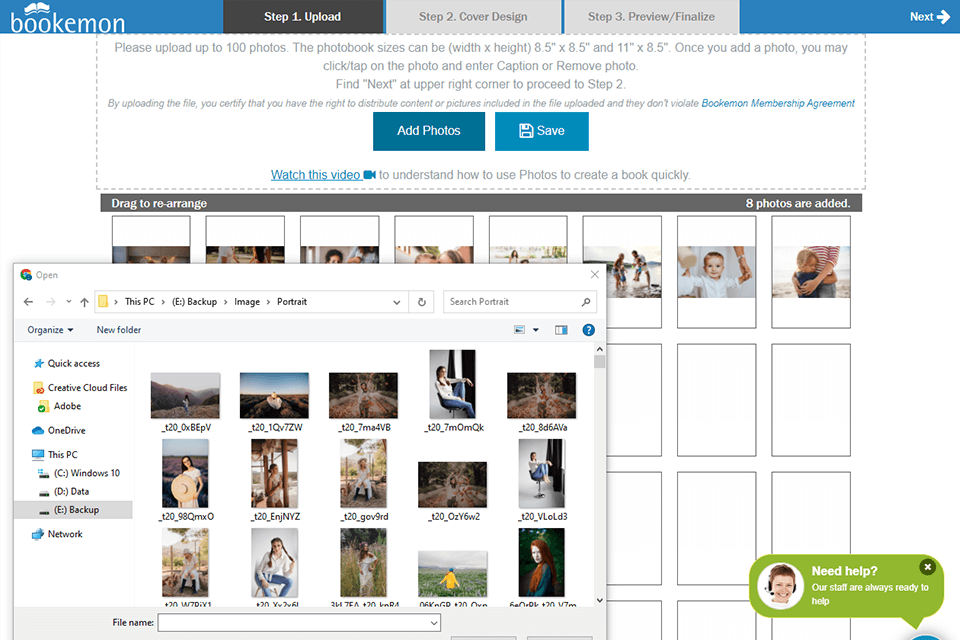Select the yellow raincoat field photo
The image size is (960, 640).
tap(452, 574)
